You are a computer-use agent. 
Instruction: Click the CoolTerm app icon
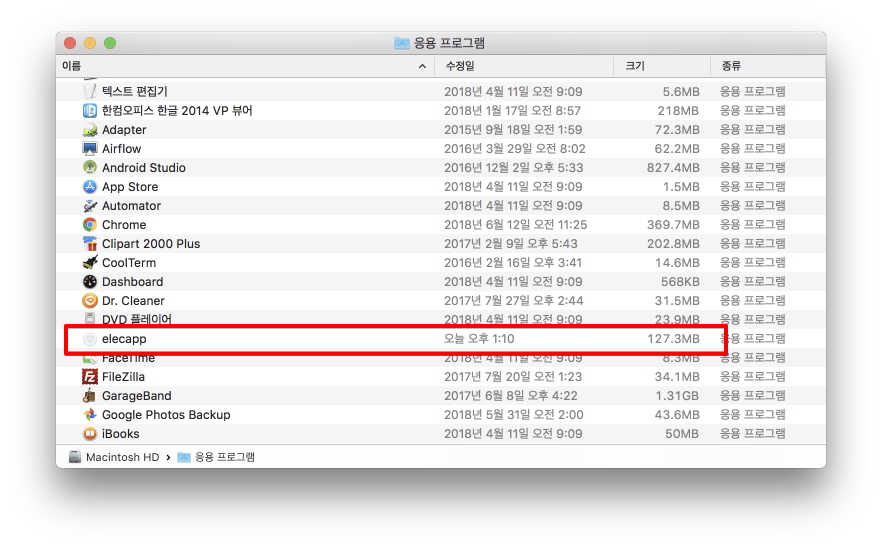90,263
